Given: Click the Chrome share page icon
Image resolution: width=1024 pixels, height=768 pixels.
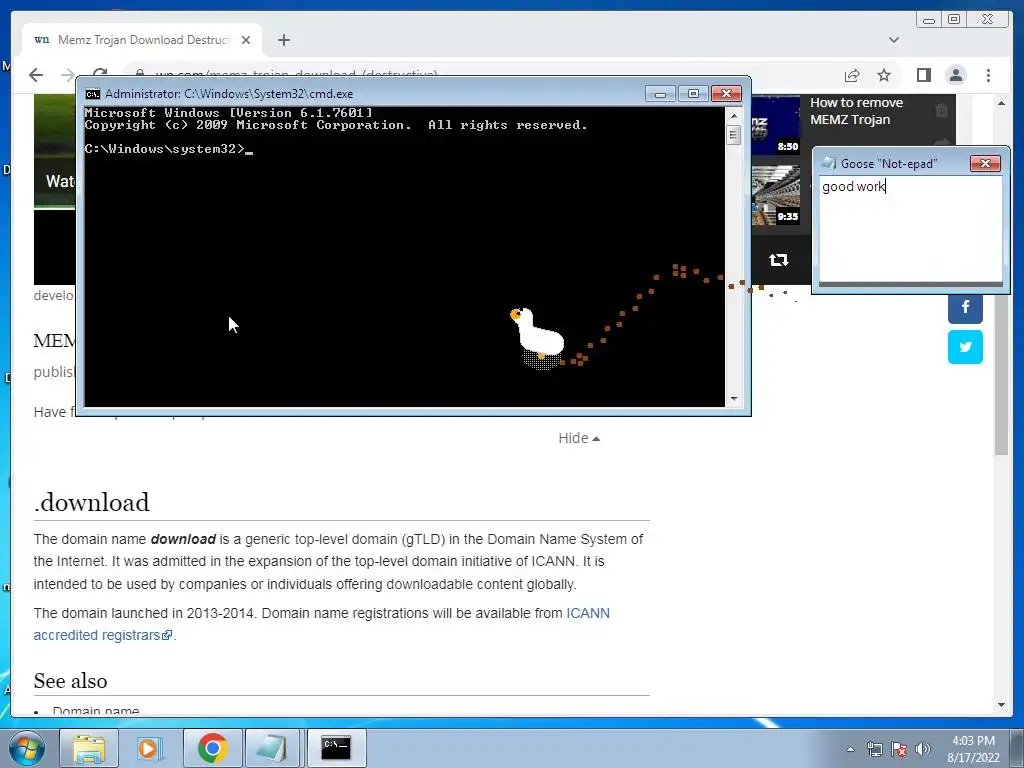Looking at the screenshot, I should (852, 76).
